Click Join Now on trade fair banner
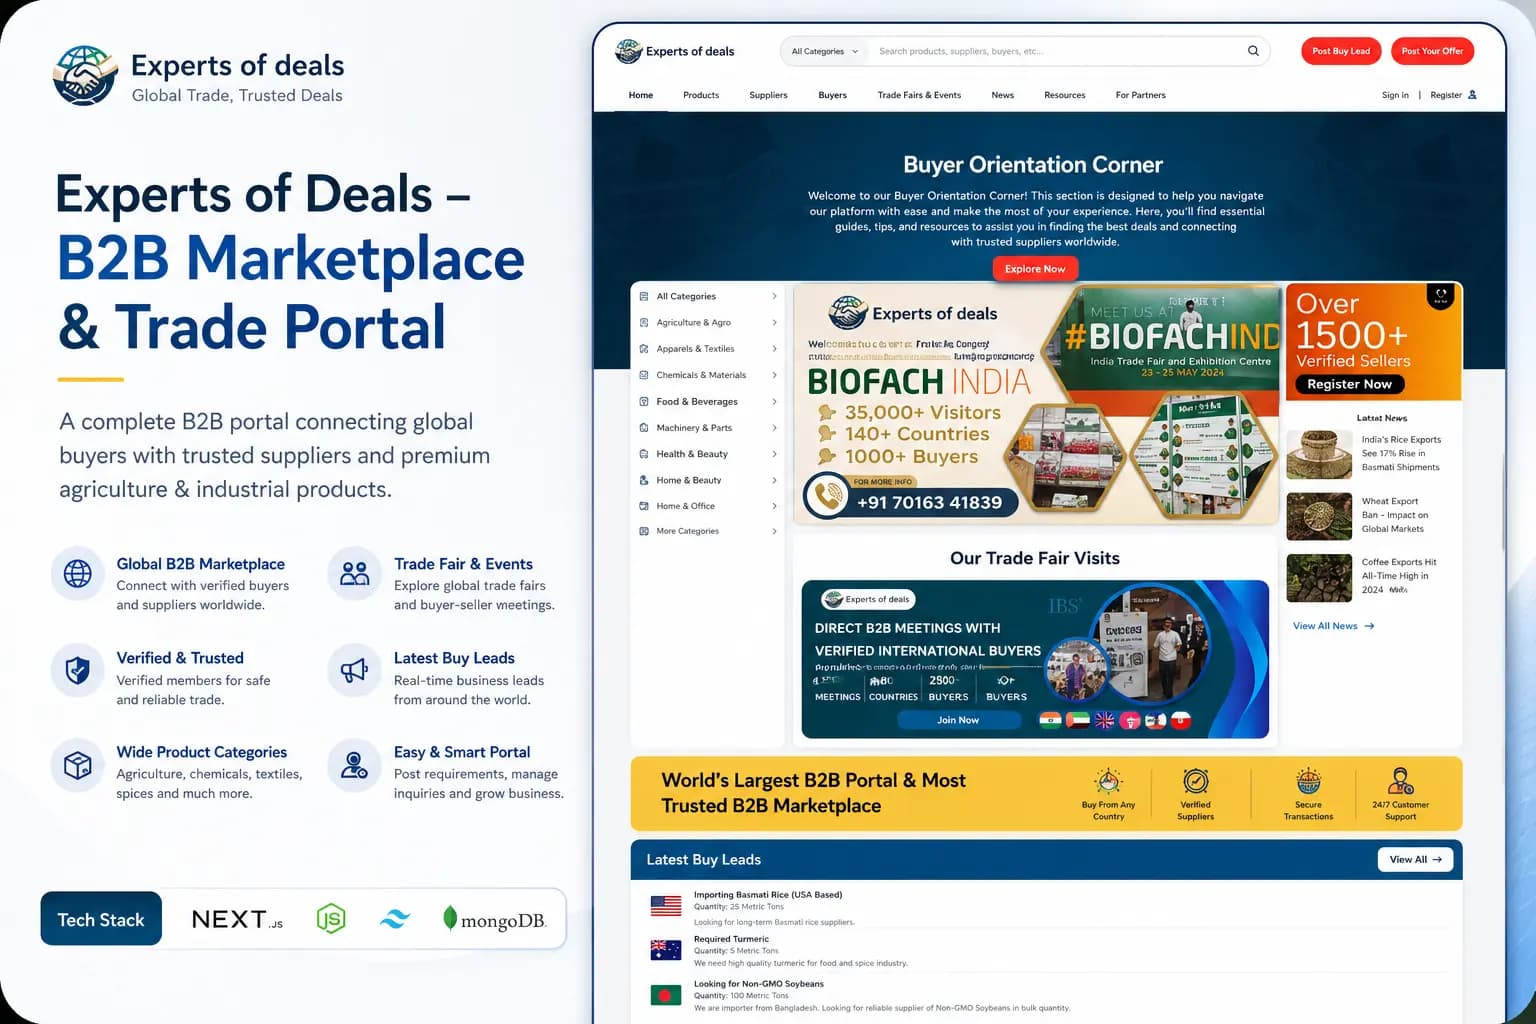The height and width of the screenshot is (1024, 1536). click(958, 720)
